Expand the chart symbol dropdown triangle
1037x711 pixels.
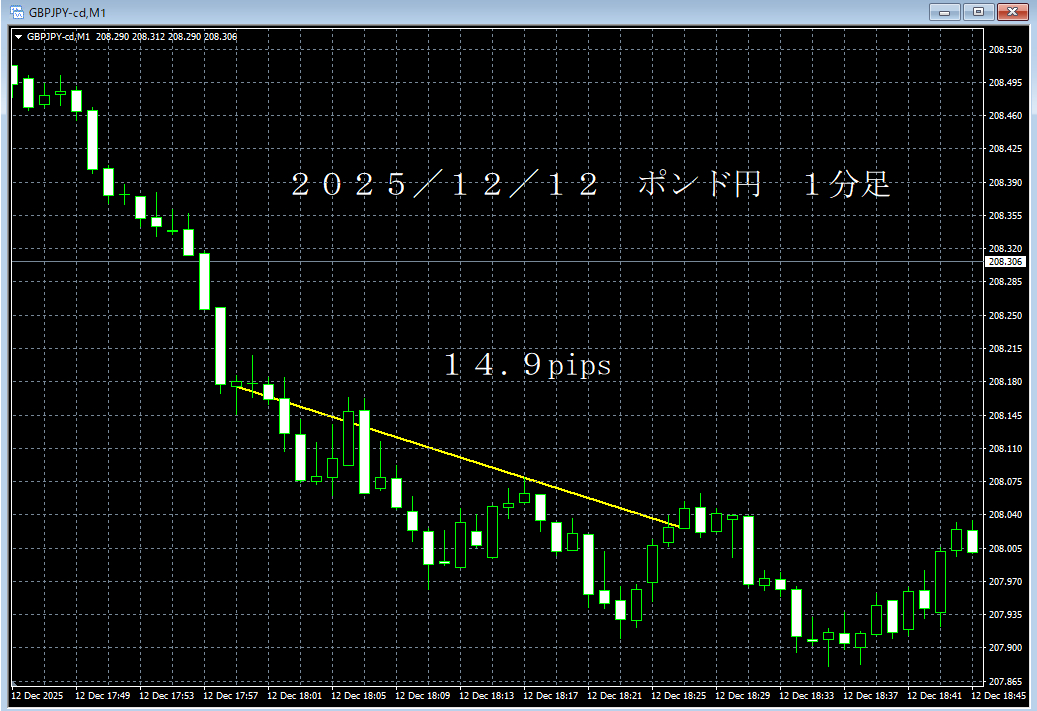click(18, 37)
